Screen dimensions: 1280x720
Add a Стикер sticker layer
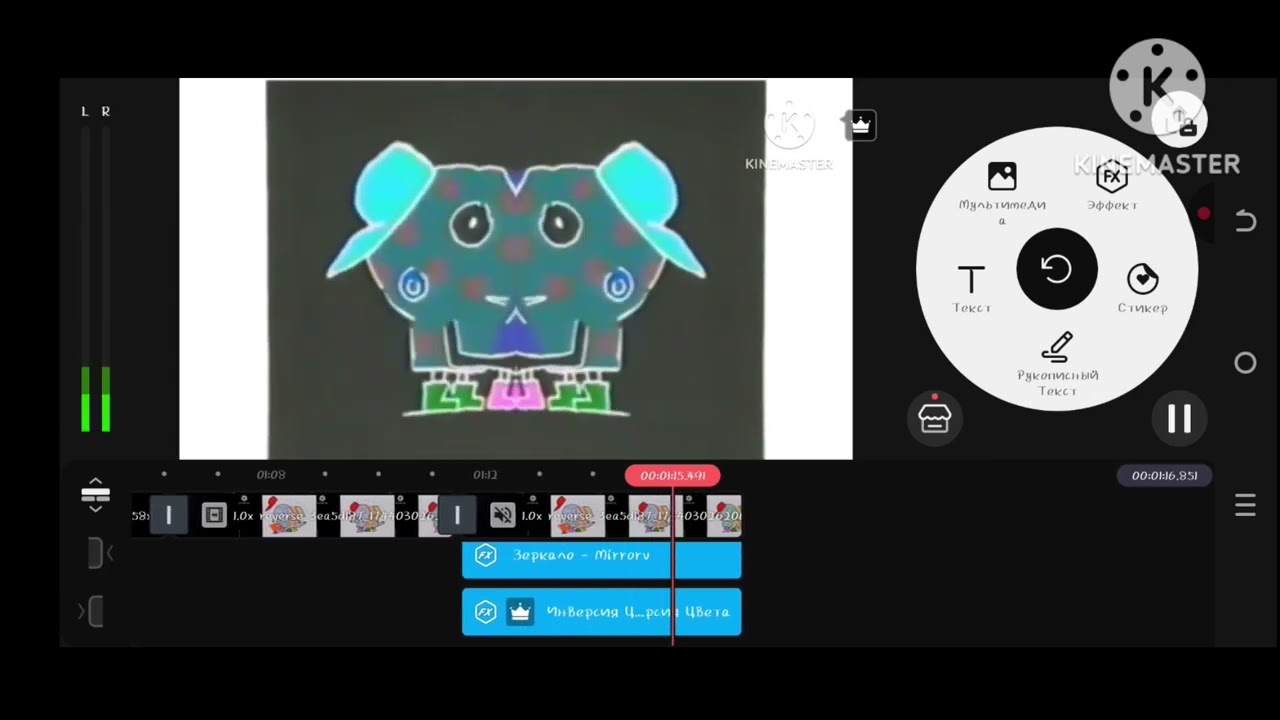pos(1142,289)
